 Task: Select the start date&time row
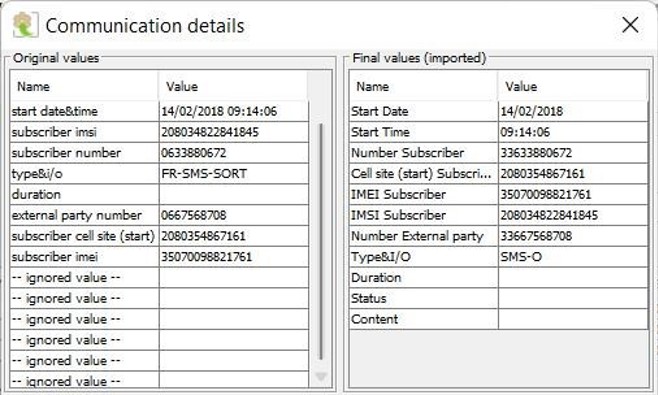(x=159, y=111)
